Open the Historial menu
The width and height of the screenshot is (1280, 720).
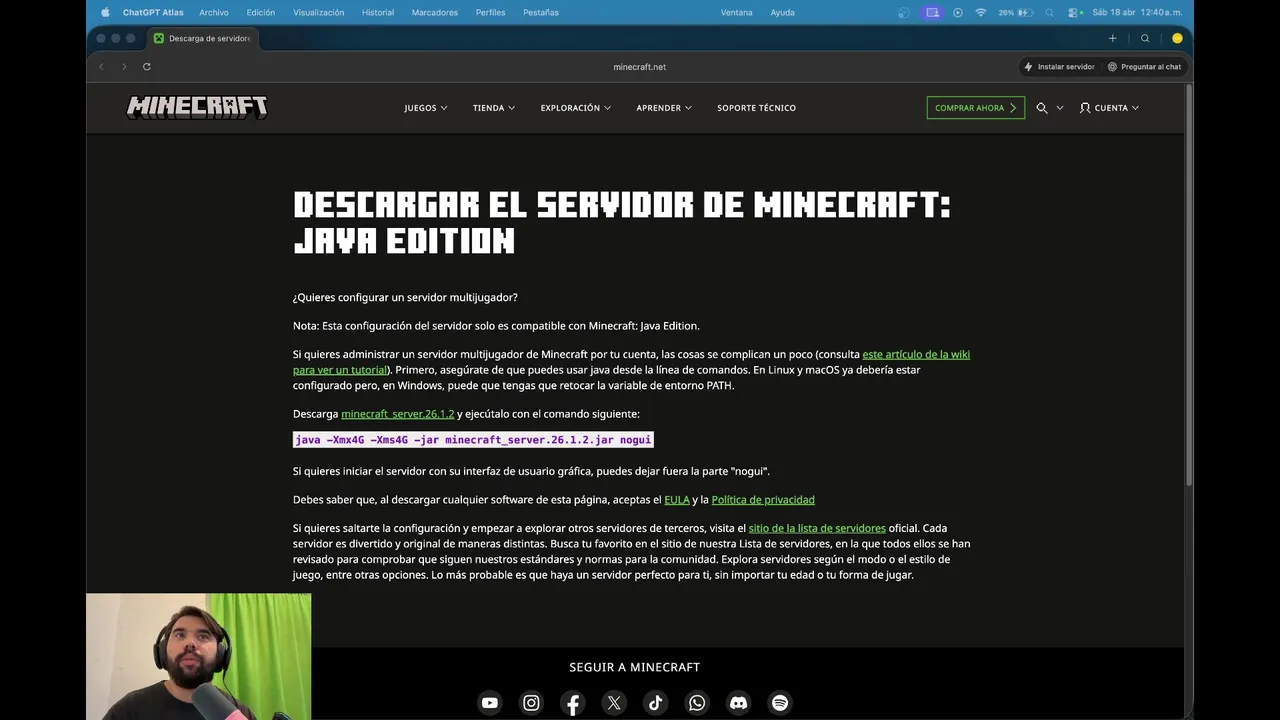pyautogui.click(x=378, y=12)
